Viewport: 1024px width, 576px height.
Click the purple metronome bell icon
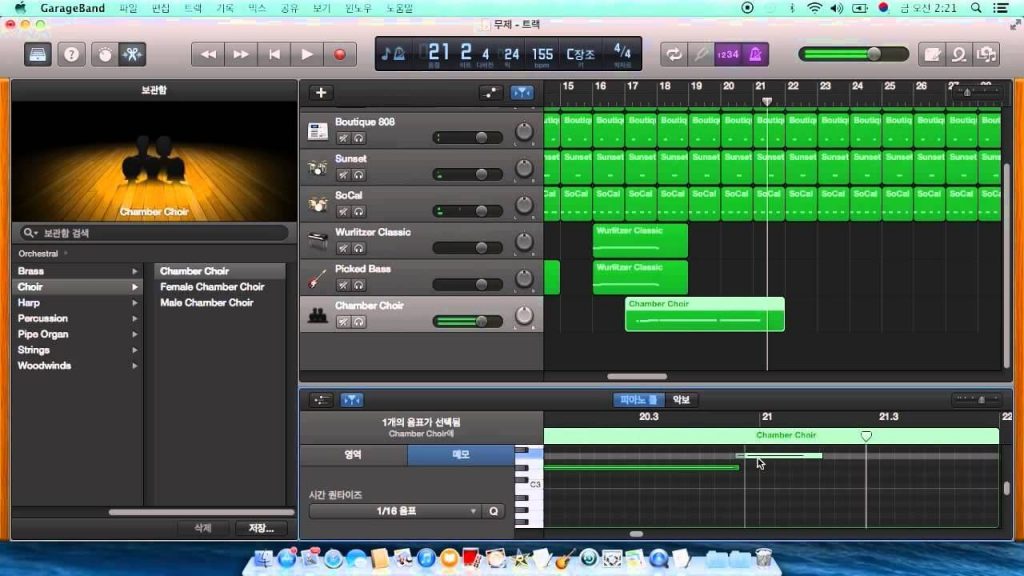click(x=755, y=54)
